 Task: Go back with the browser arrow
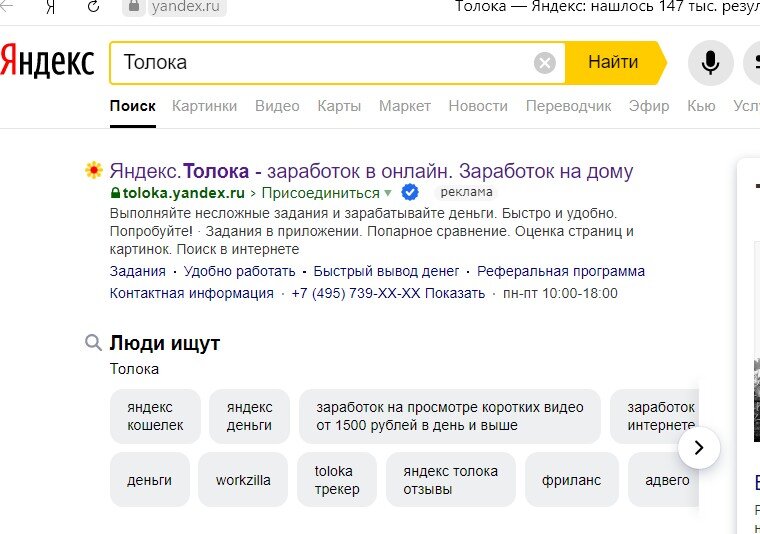click(x=6, y=6)
